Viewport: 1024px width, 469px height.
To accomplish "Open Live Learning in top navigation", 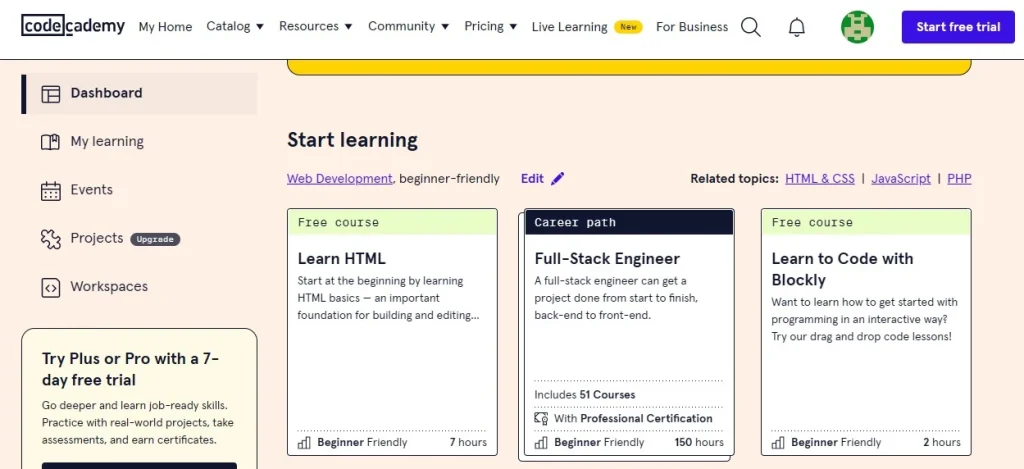I will click(569, 27).
